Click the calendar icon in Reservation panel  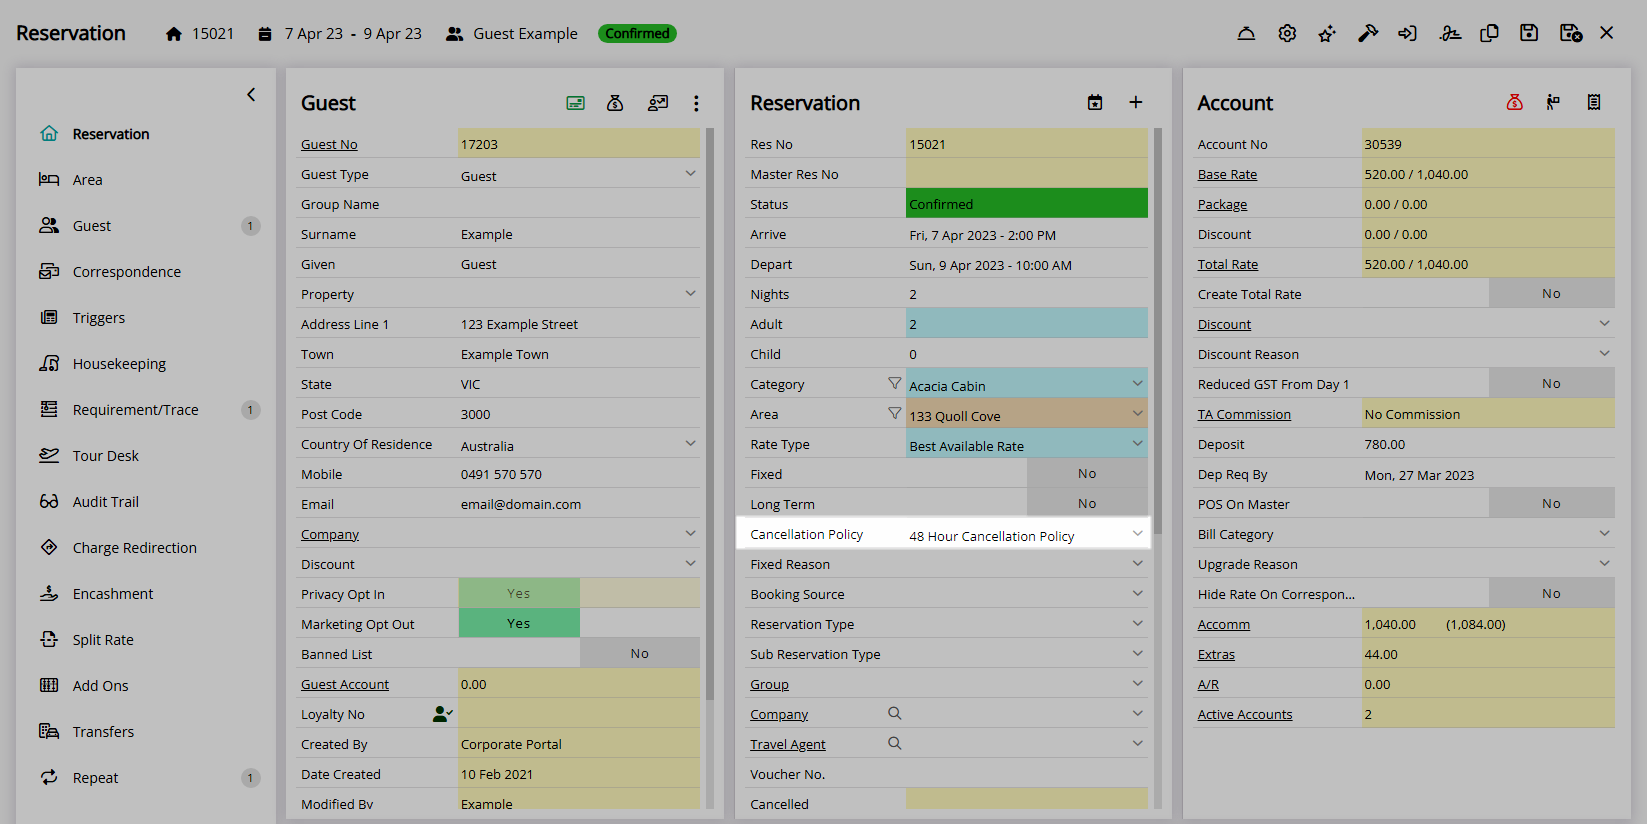click(x=1095, y=103)
